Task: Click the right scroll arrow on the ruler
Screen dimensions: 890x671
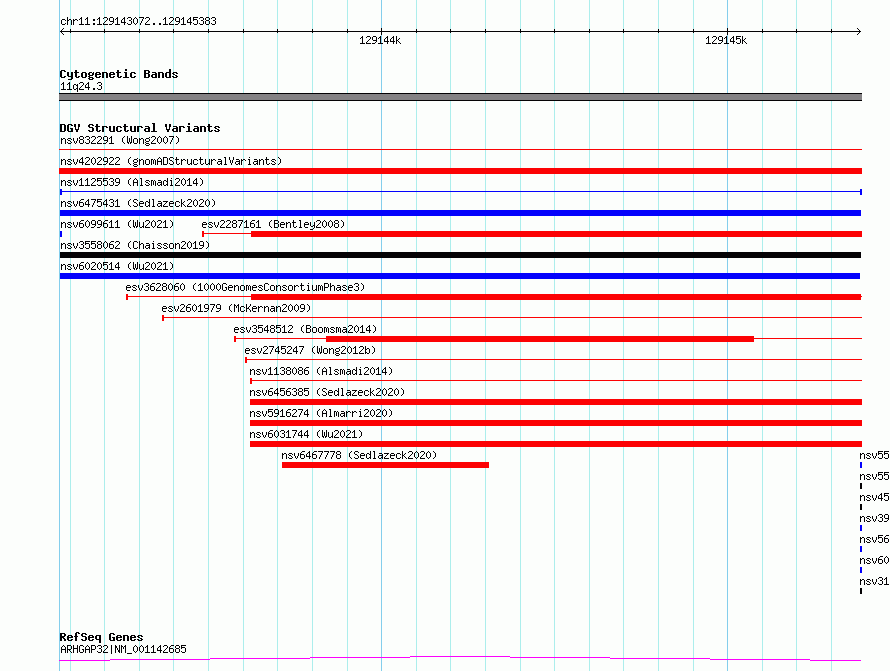Action: coord(859,31)
